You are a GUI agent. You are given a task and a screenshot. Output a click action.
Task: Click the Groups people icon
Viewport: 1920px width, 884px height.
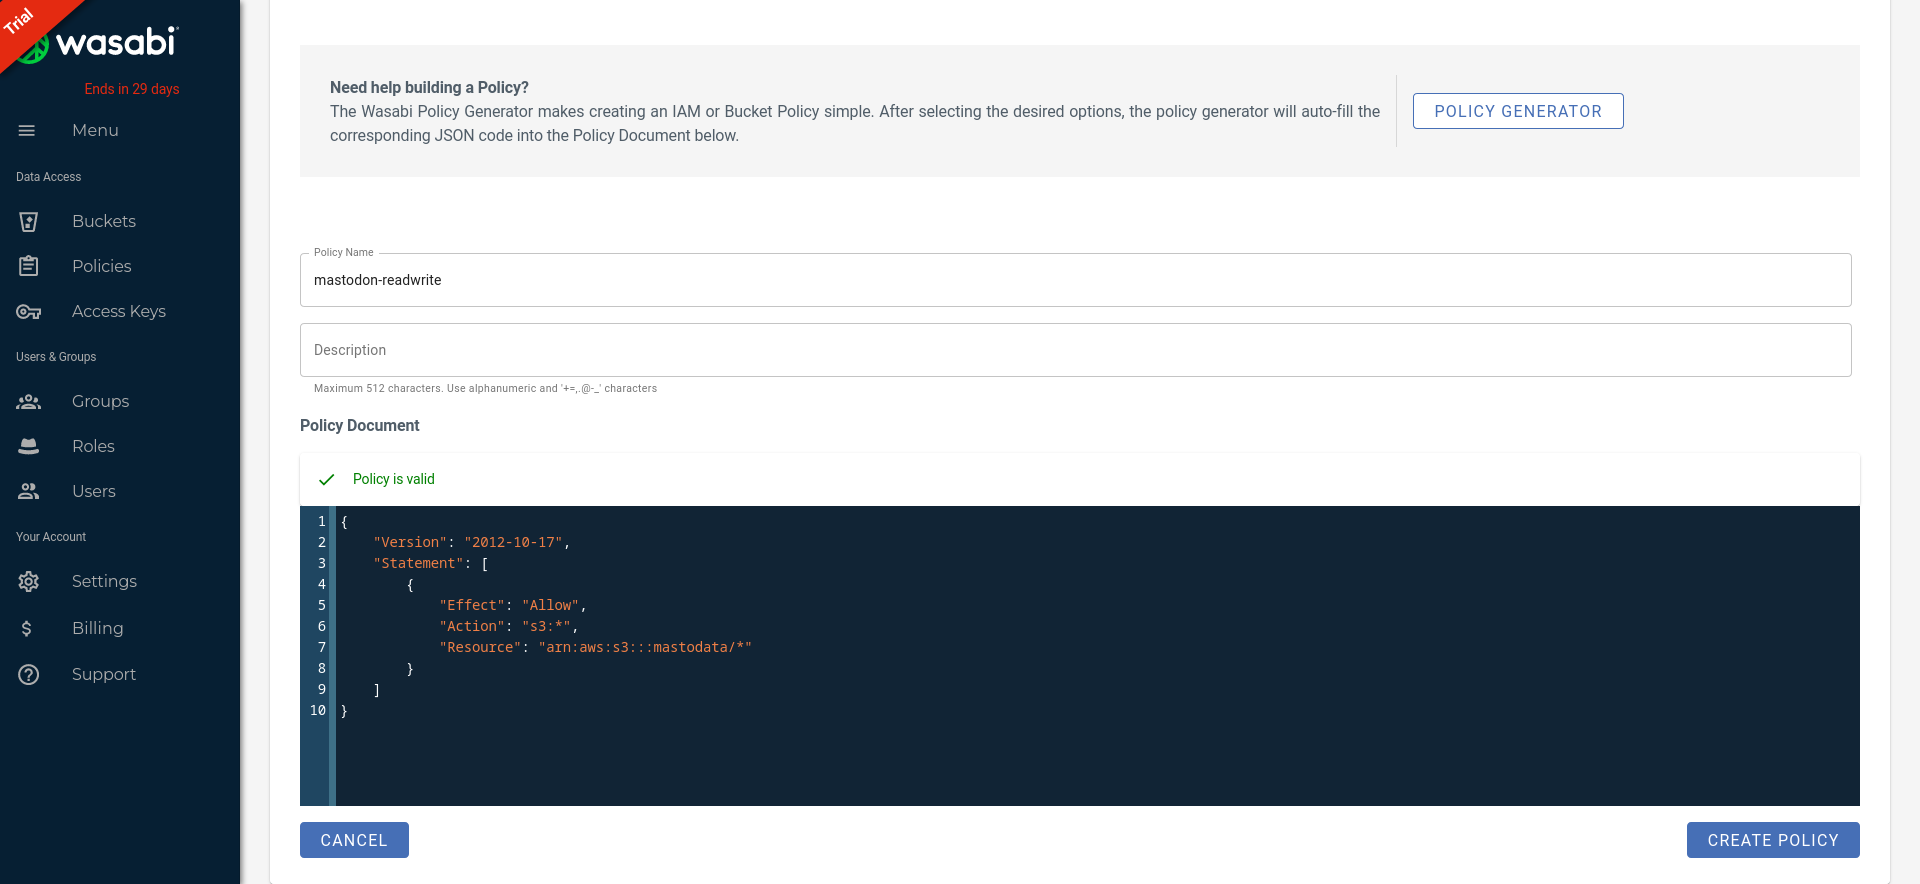pos(29,401)
